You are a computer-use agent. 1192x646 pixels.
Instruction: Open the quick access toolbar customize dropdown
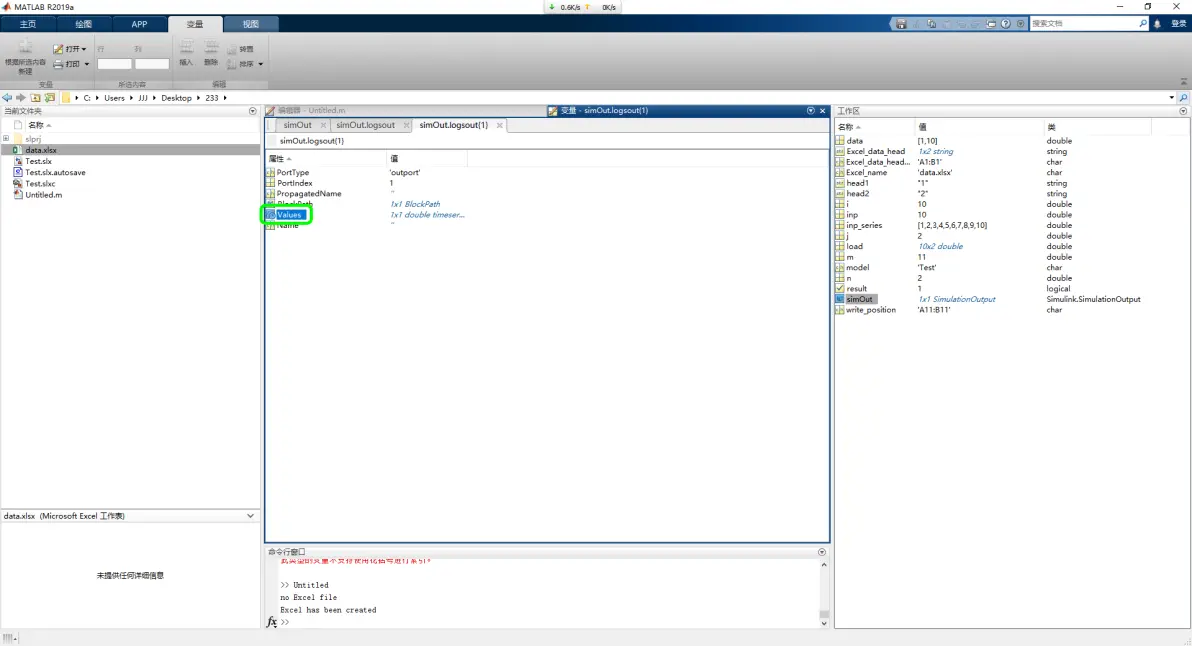coord(1021,24)
